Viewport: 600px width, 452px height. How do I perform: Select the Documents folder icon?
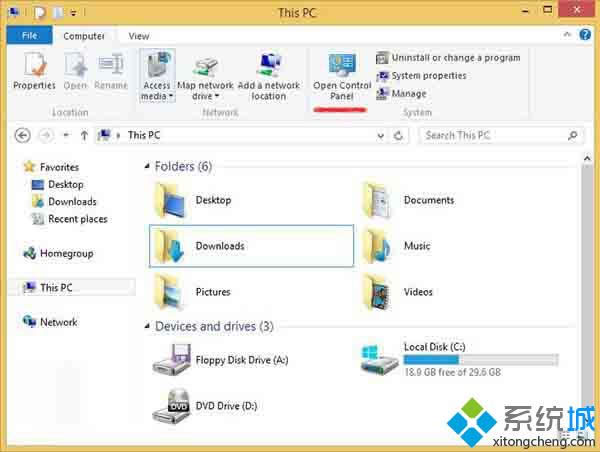pos(378,201)
